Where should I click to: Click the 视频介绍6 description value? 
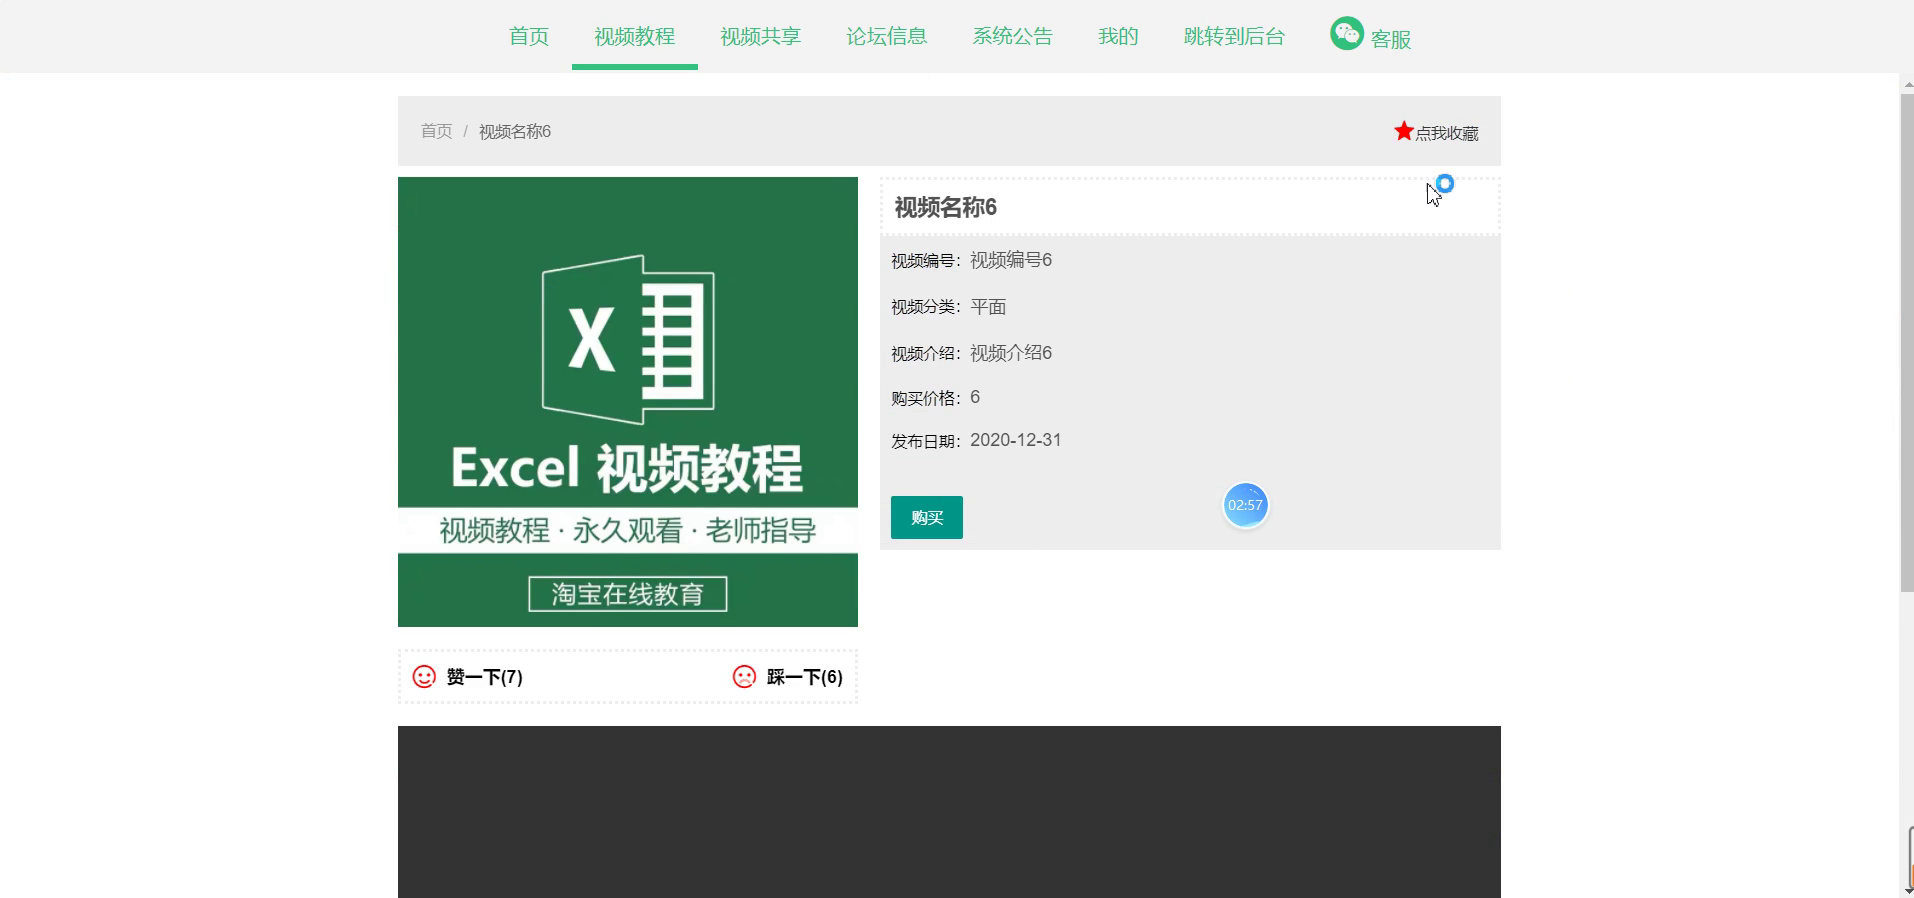click(1011, 353)
